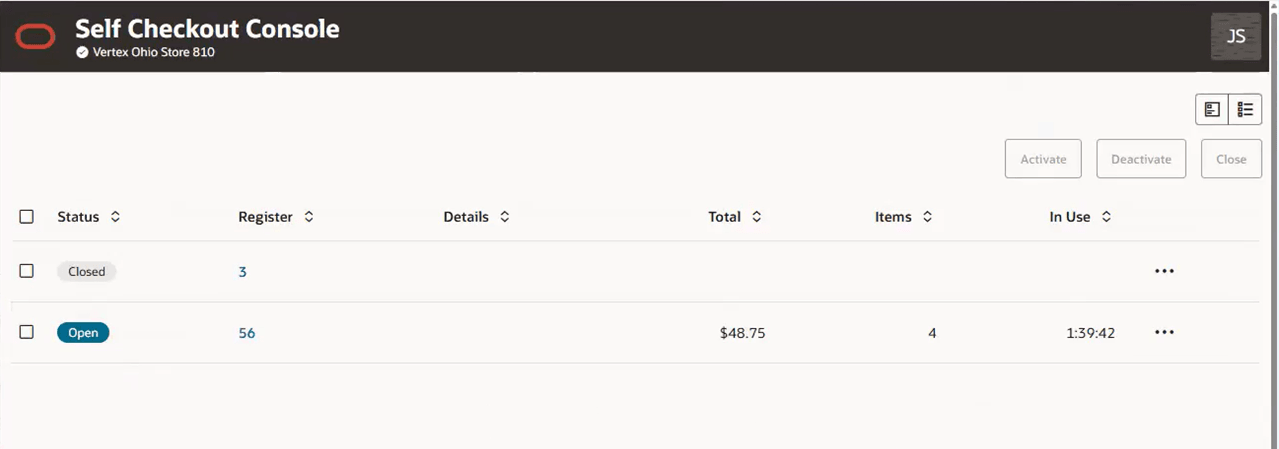Sort the In Use column

[x=1106, y=216]
